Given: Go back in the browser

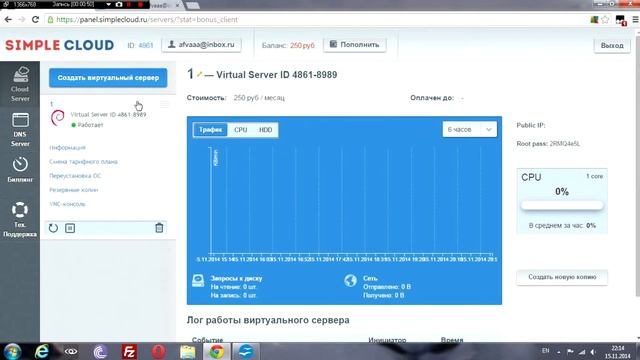Looking at the screenshot, I should coord(8,19).
